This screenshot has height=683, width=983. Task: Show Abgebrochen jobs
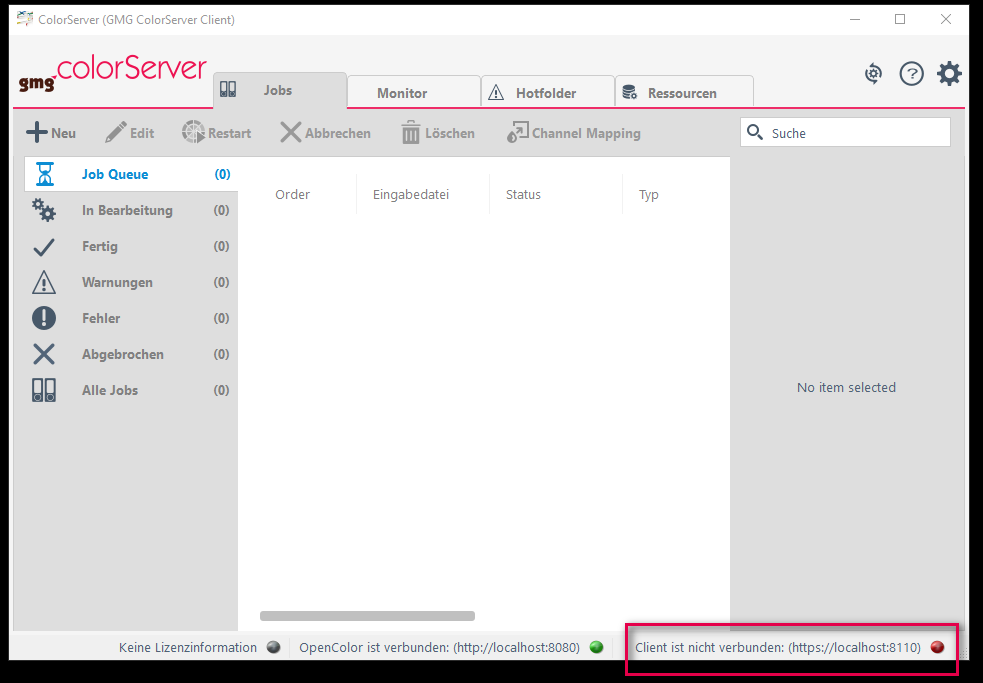pos(131,354)
